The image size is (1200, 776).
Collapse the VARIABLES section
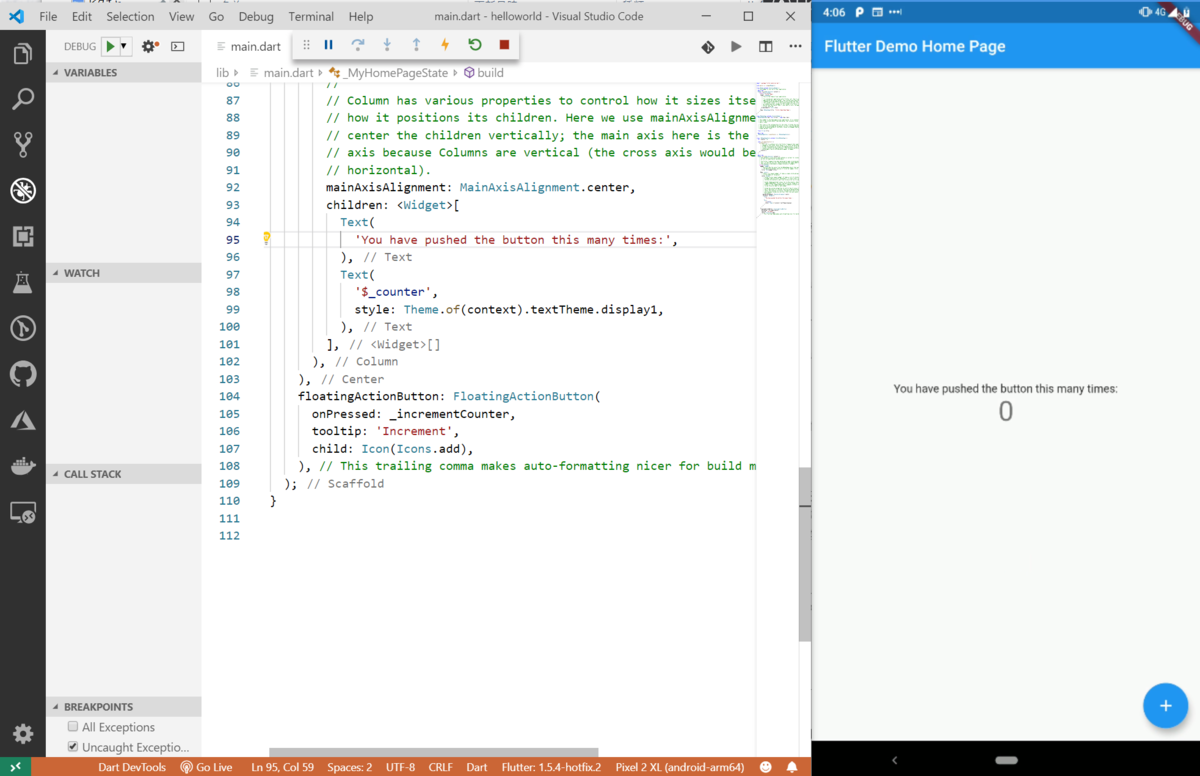point(123,73)
